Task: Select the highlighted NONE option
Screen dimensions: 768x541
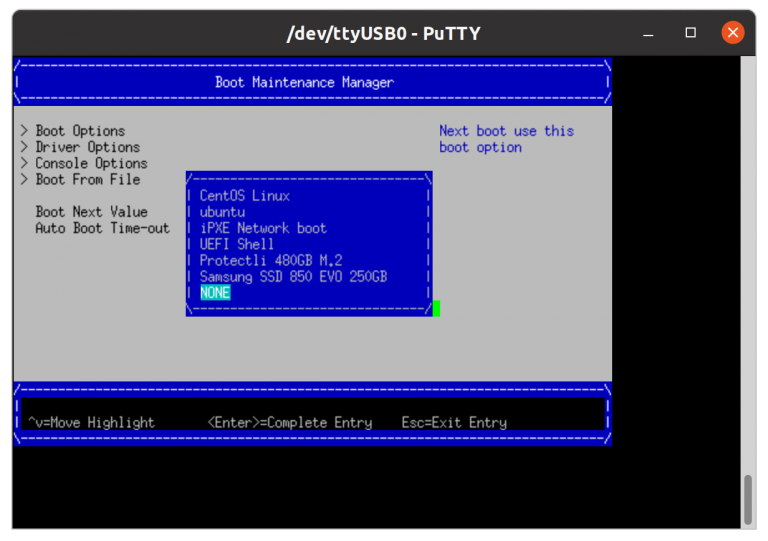Action: tap(215, 293)
